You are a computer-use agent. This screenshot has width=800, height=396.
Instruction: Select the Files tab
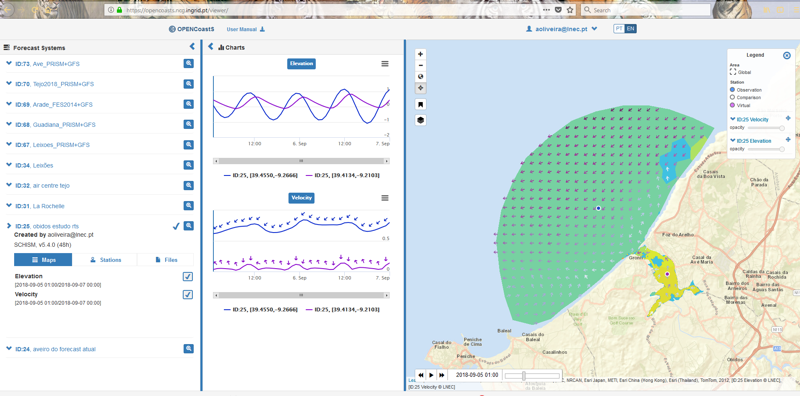[x=165, y=260]
